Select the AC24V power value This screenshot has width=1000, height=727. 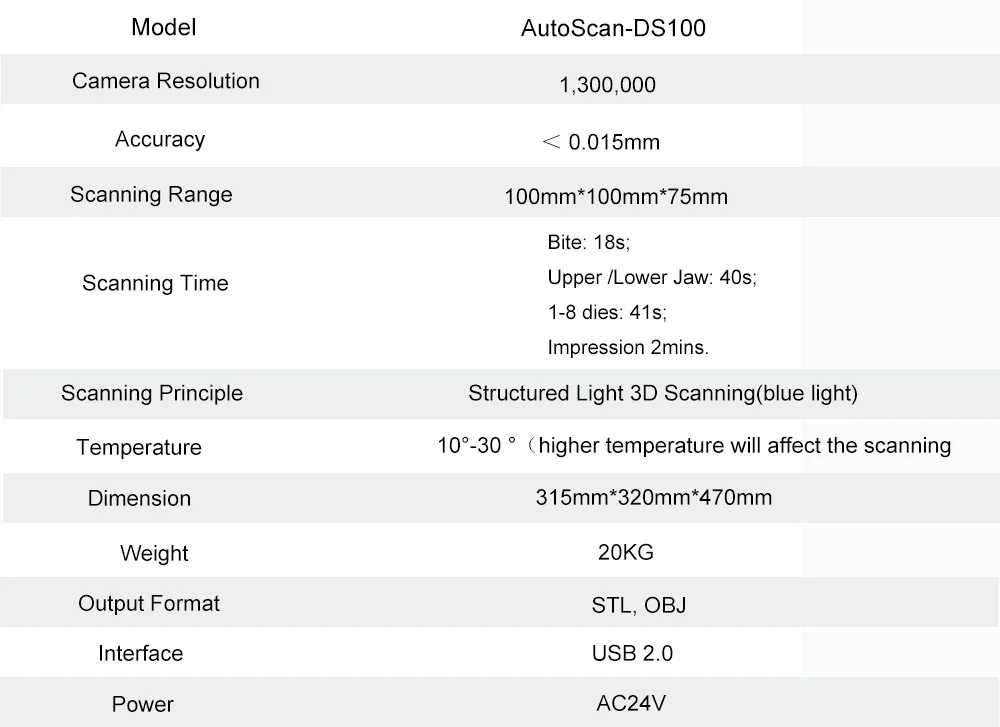632,702
